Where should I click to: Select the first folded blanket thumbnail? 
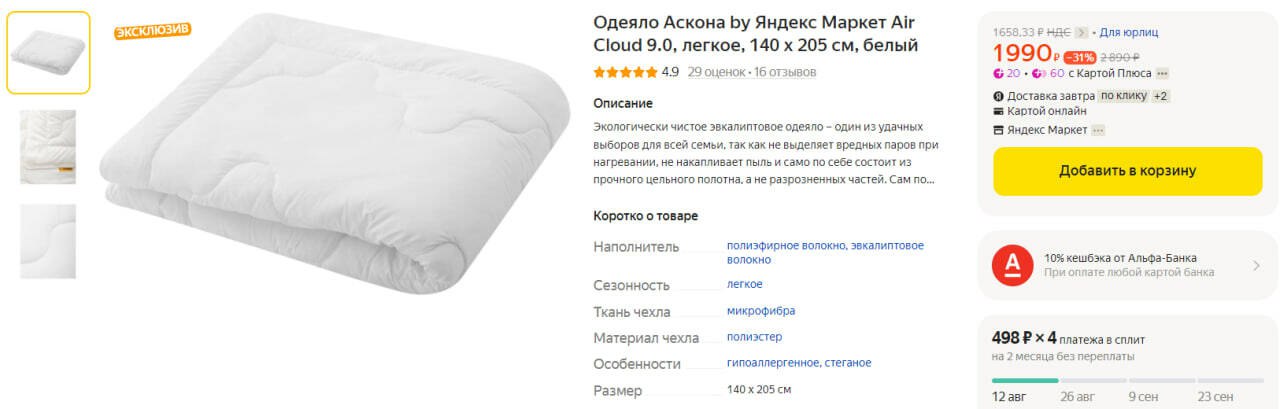click(x=48, y=53)
